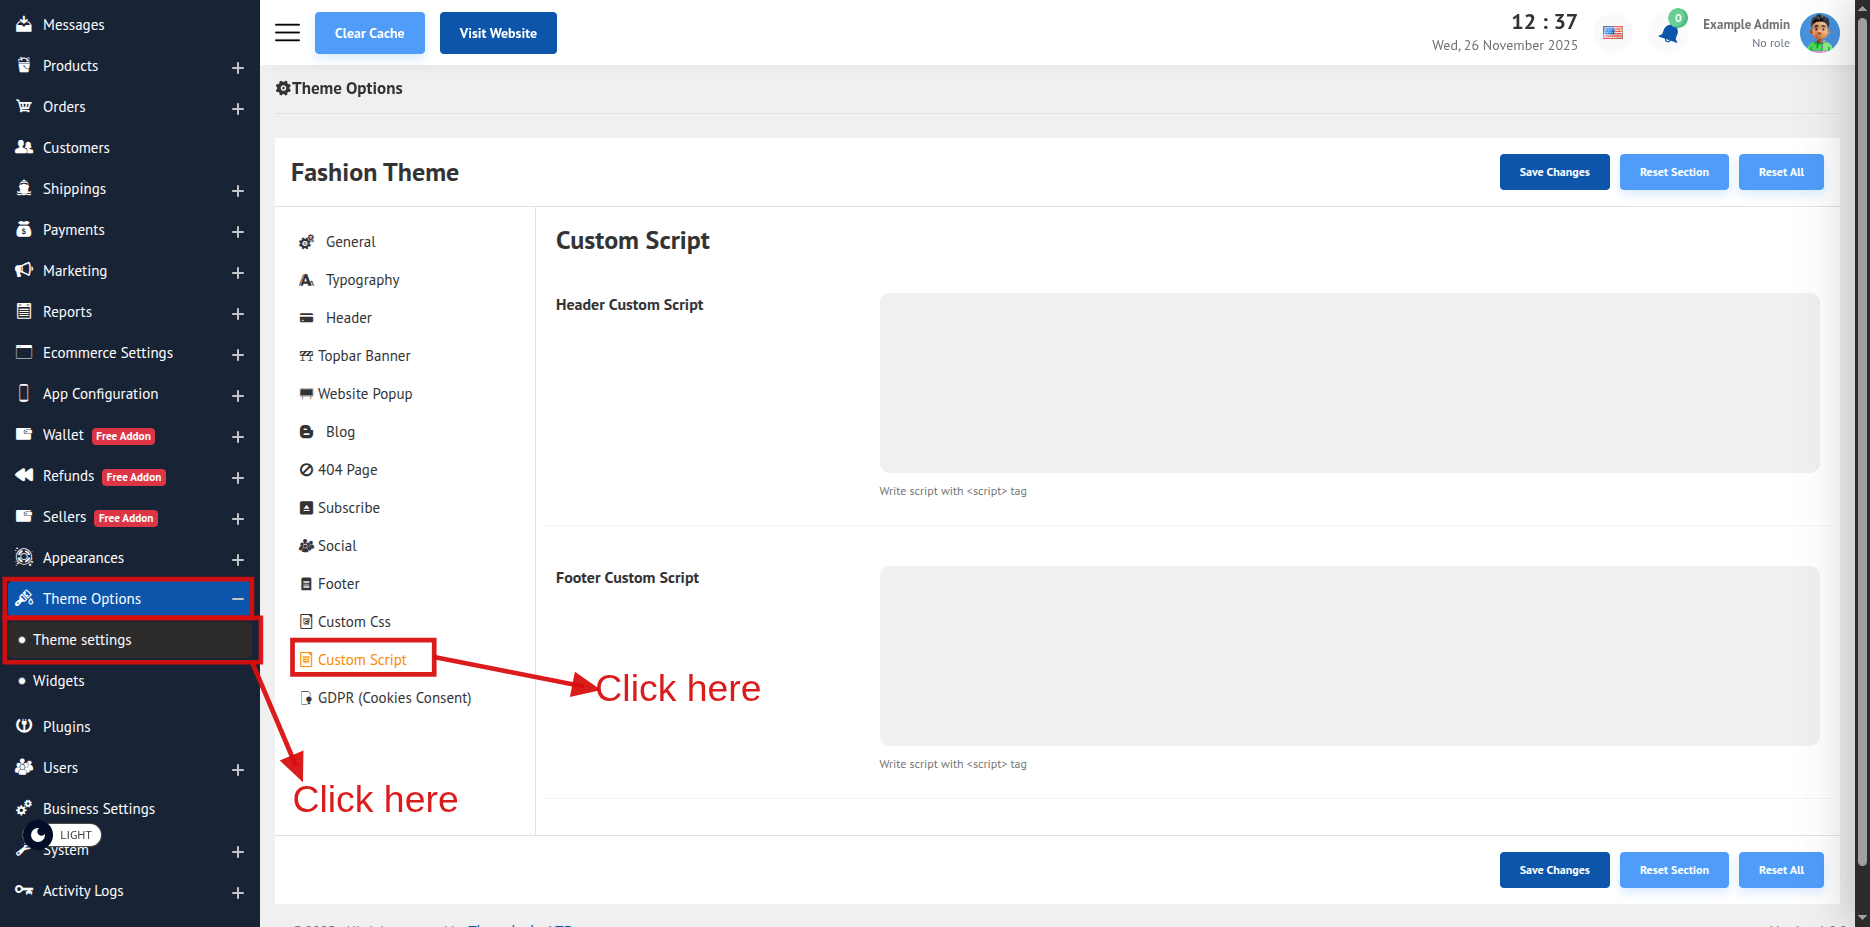This screenshot has width=1870, height=927.
Task: Expand the Ecommerce Settings submenu
Action: click(x=238, y=355)
